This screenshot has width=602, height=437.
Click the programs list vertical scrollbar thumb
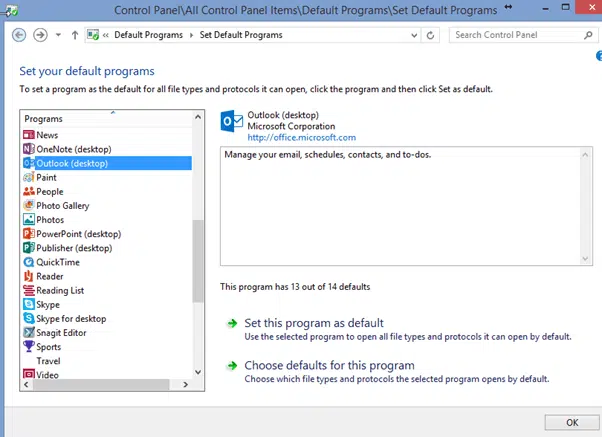tap(198, 261)
